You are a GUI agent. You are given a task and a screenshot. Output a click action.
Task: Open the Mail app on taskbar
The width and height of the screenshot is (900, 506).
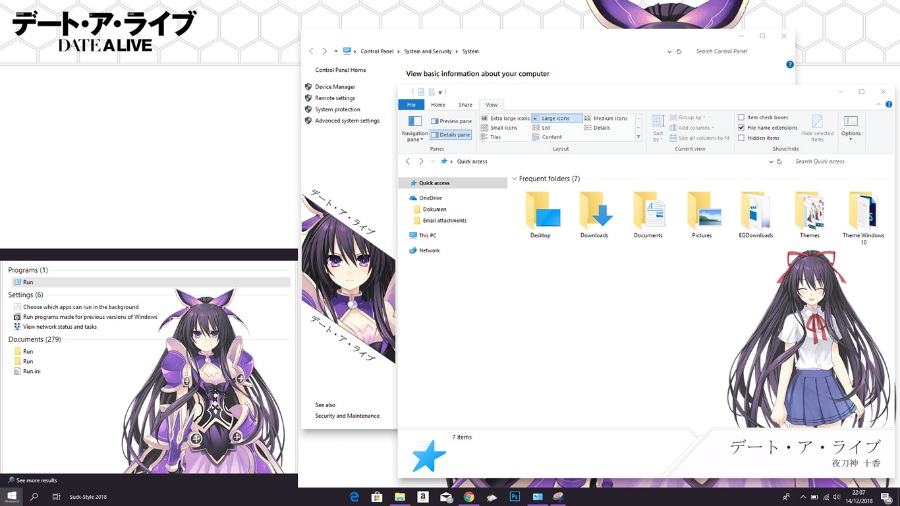coord(446,497)
